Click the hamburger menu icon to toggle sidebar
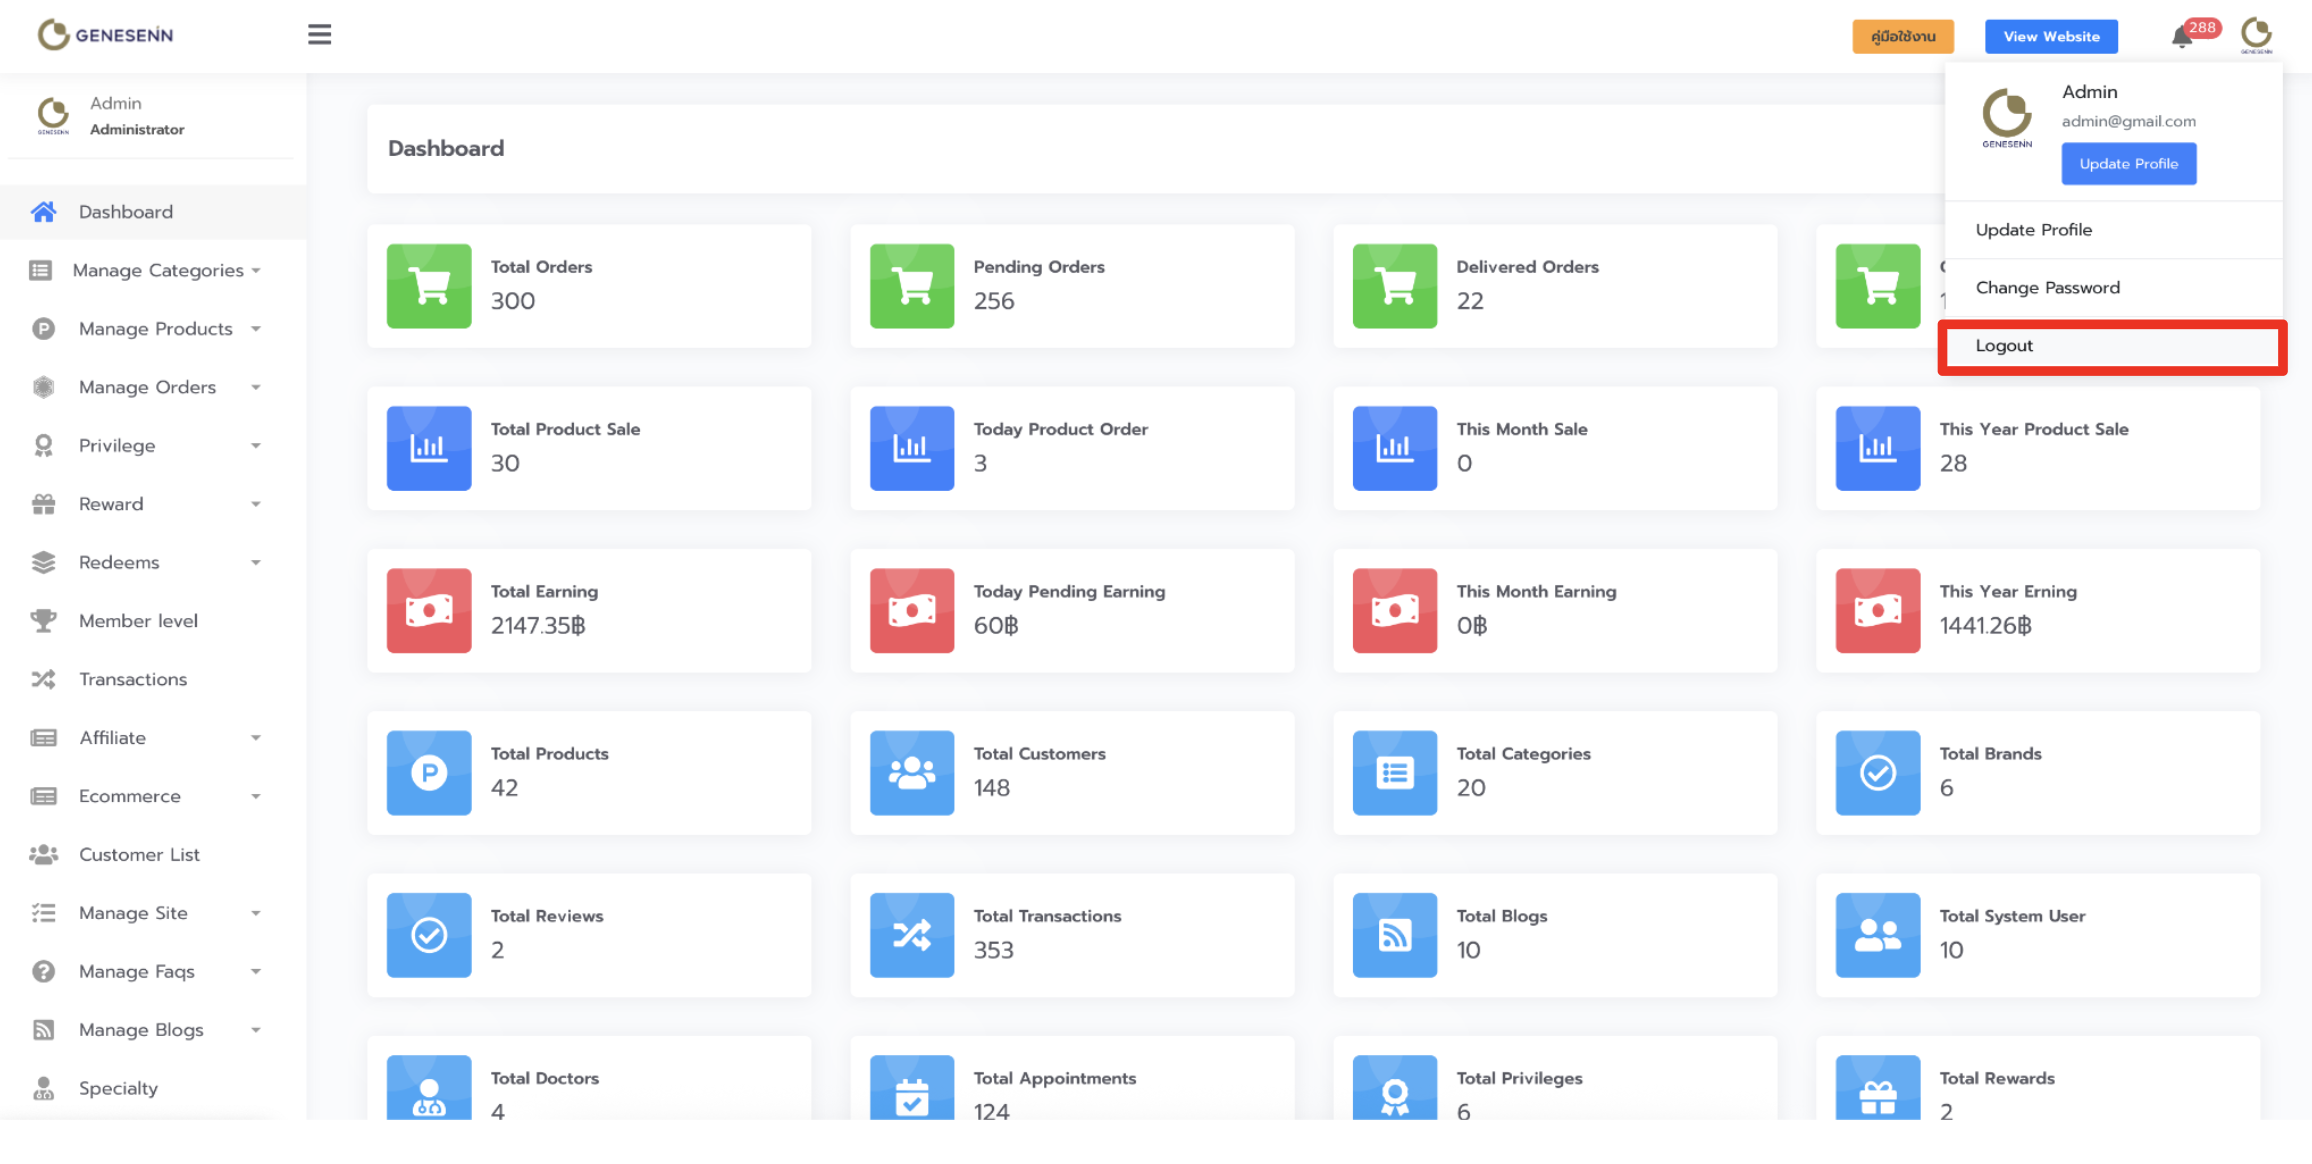 tap(319, 35)
